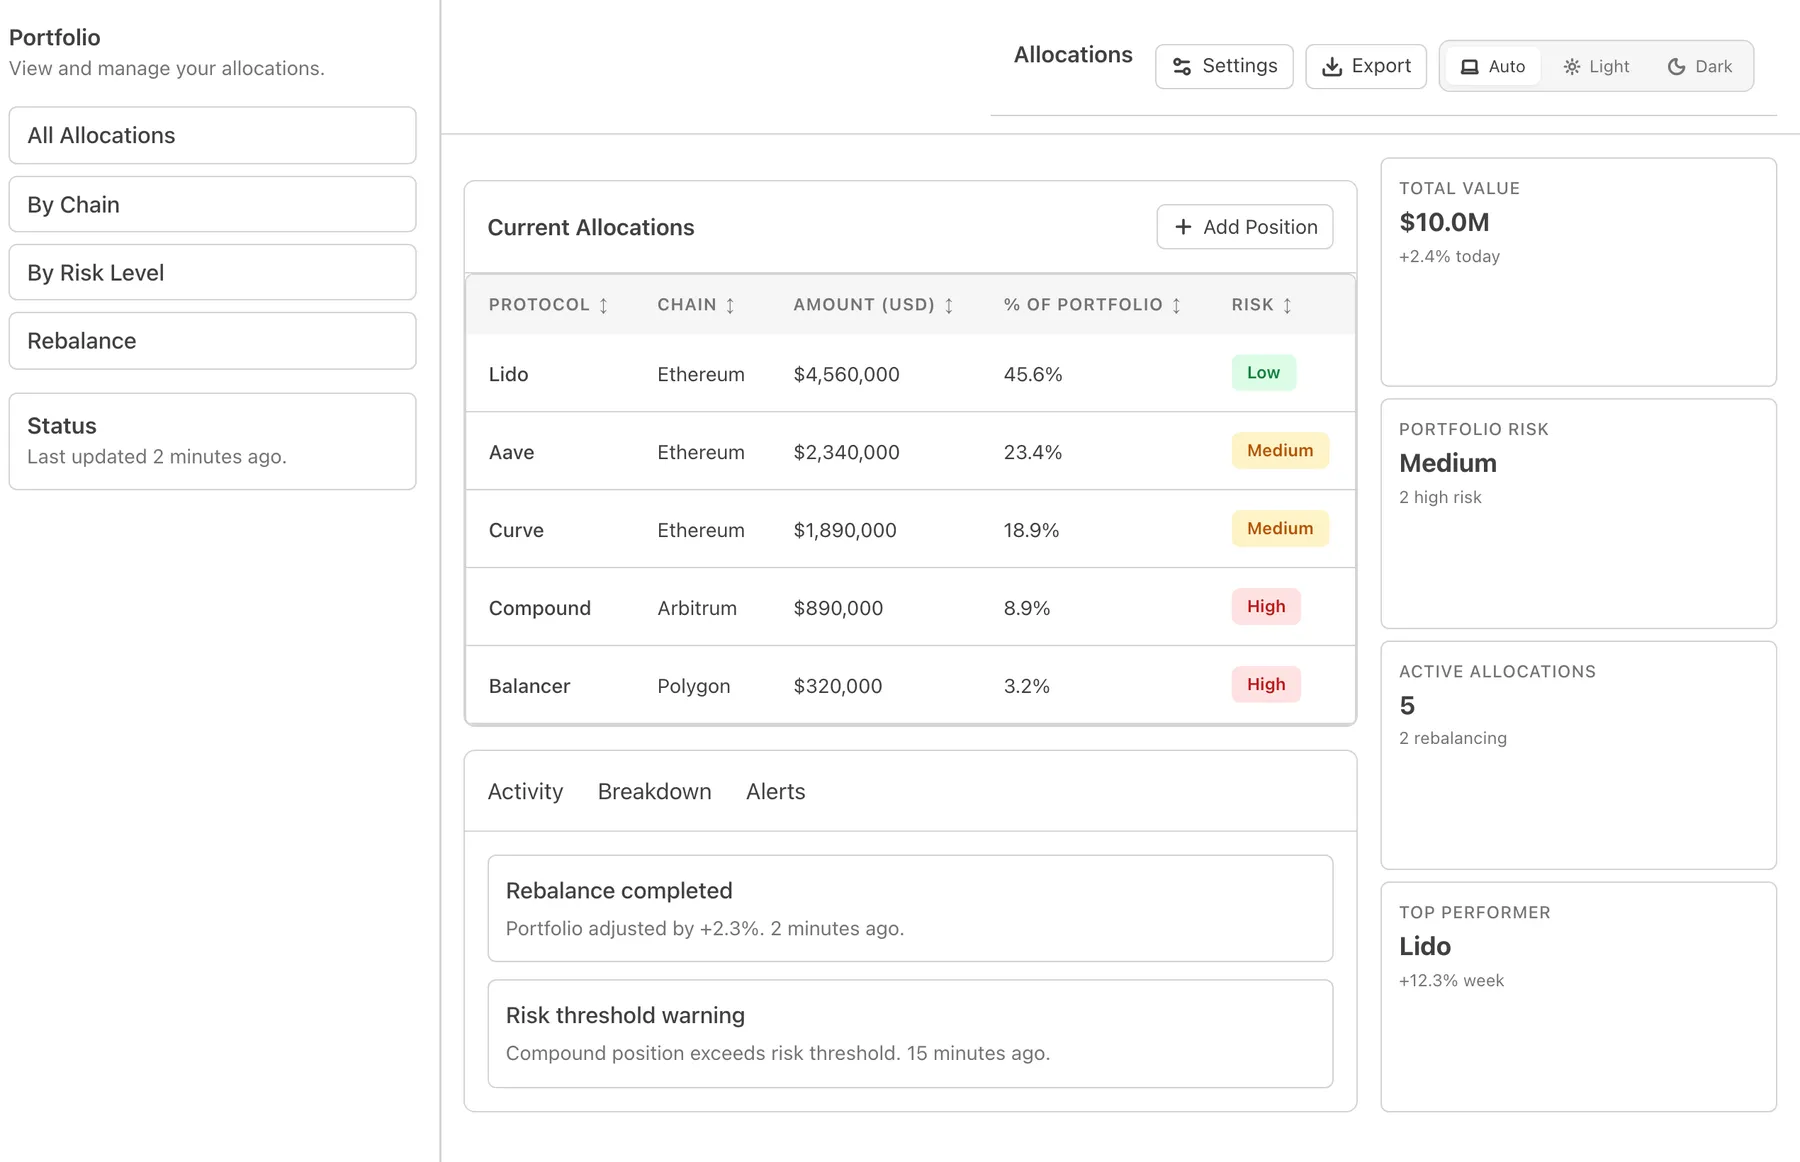
Task: Switch to the Breakdown tab
Action: pos(655,791)
